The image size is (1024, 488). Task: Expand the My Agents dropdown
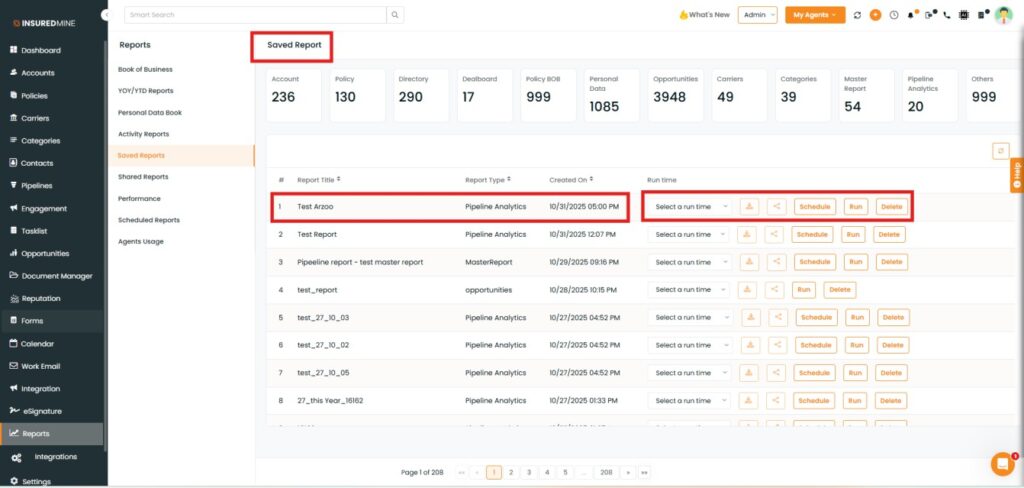tap(814, 15)
